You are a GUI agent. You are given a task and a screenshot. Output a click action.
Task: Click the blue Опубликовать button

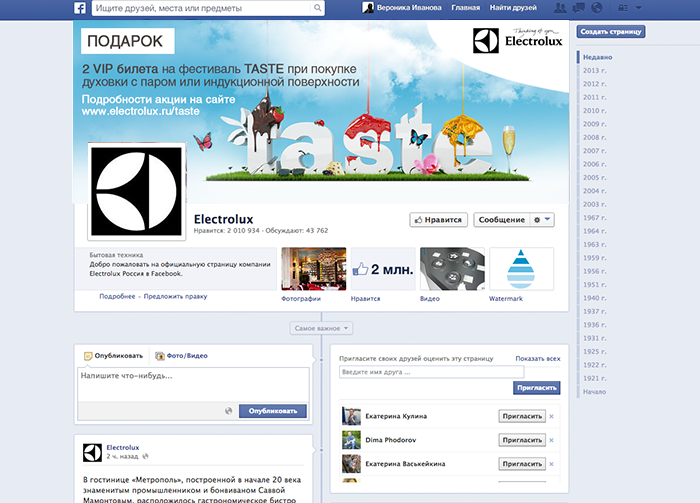point(273,411)
